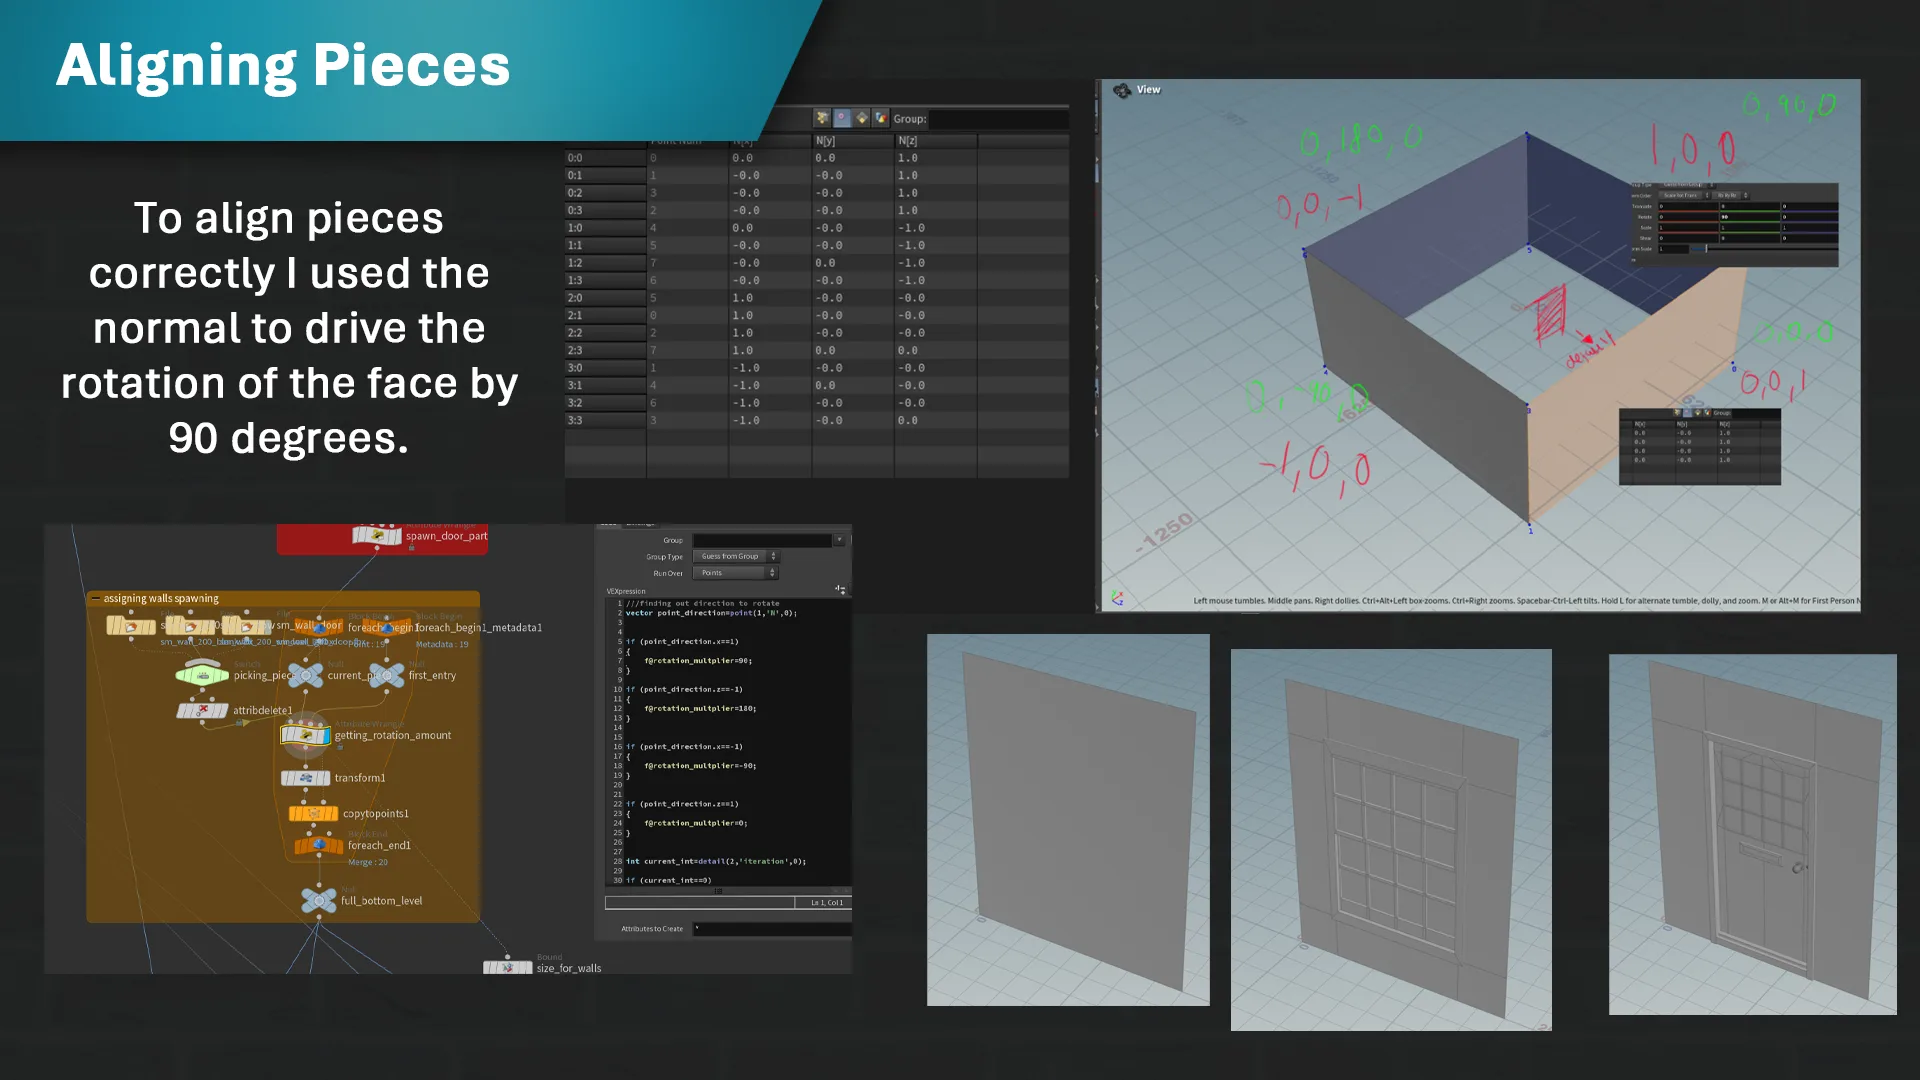The height and width of the screenshot is (1080, 1920).
Task: Click the full_bottom_level null node
Action: pos(319,901)
